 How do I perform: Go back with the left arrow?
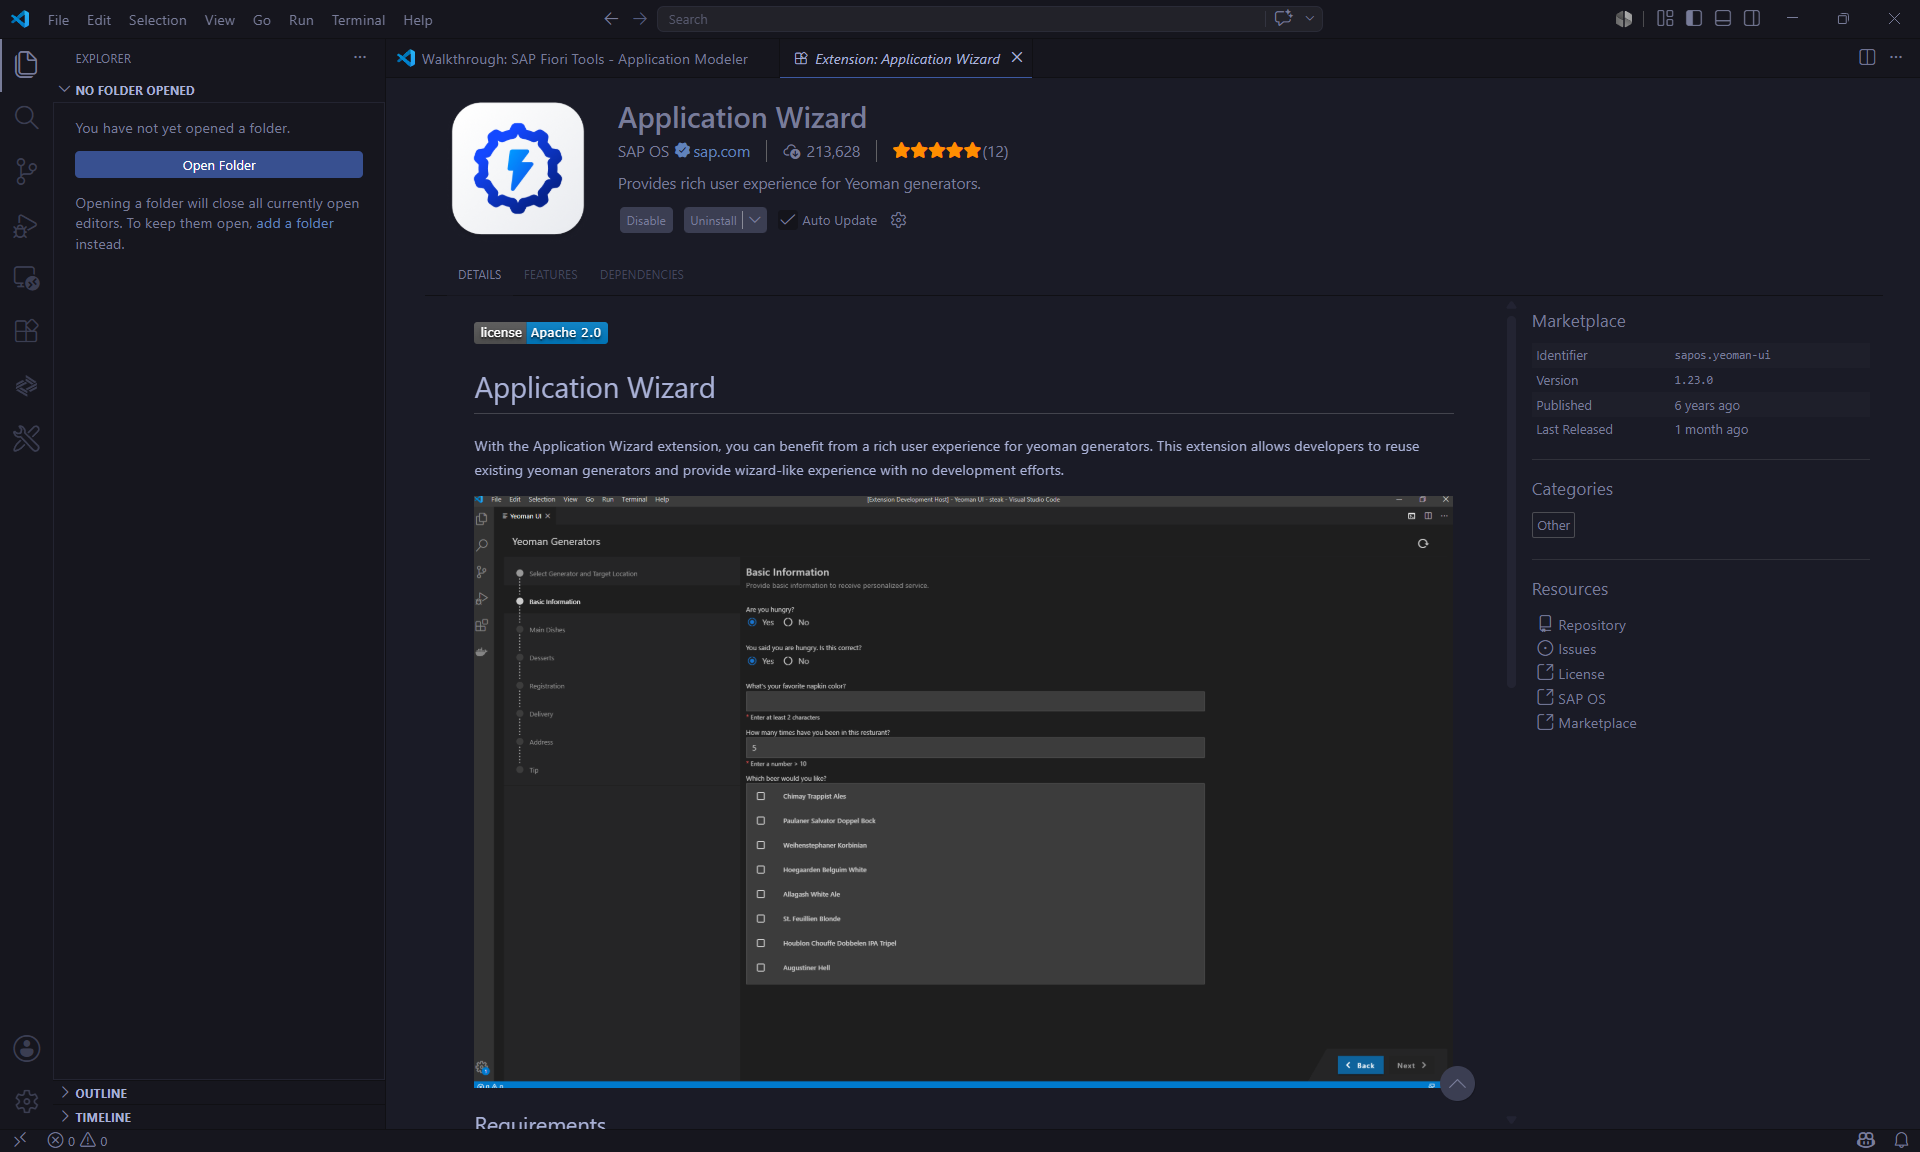coord(611,19)
